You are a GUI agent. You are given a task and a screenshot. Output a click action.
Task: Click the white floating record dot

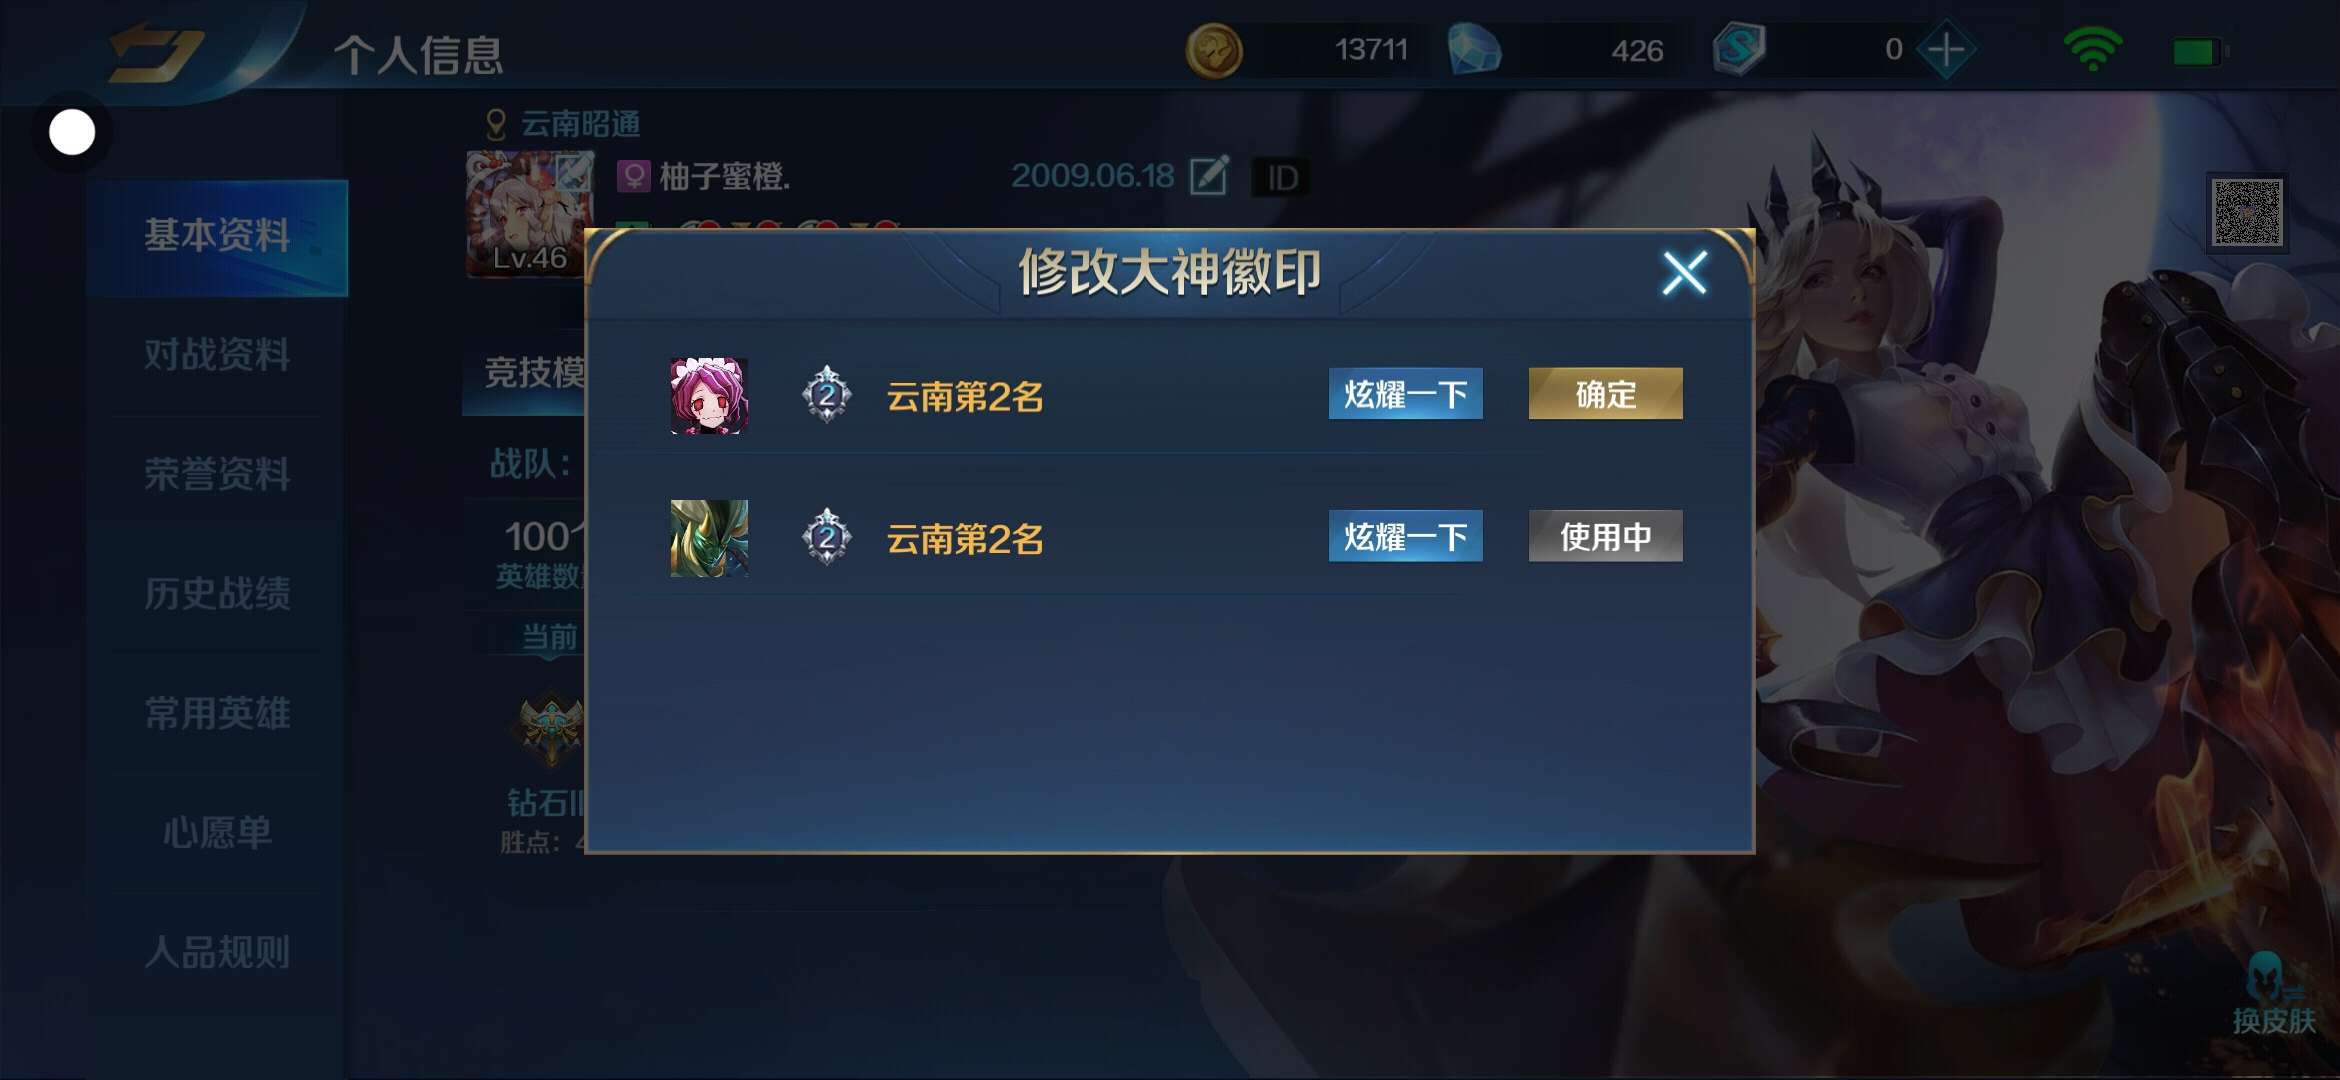pos(72,132)
